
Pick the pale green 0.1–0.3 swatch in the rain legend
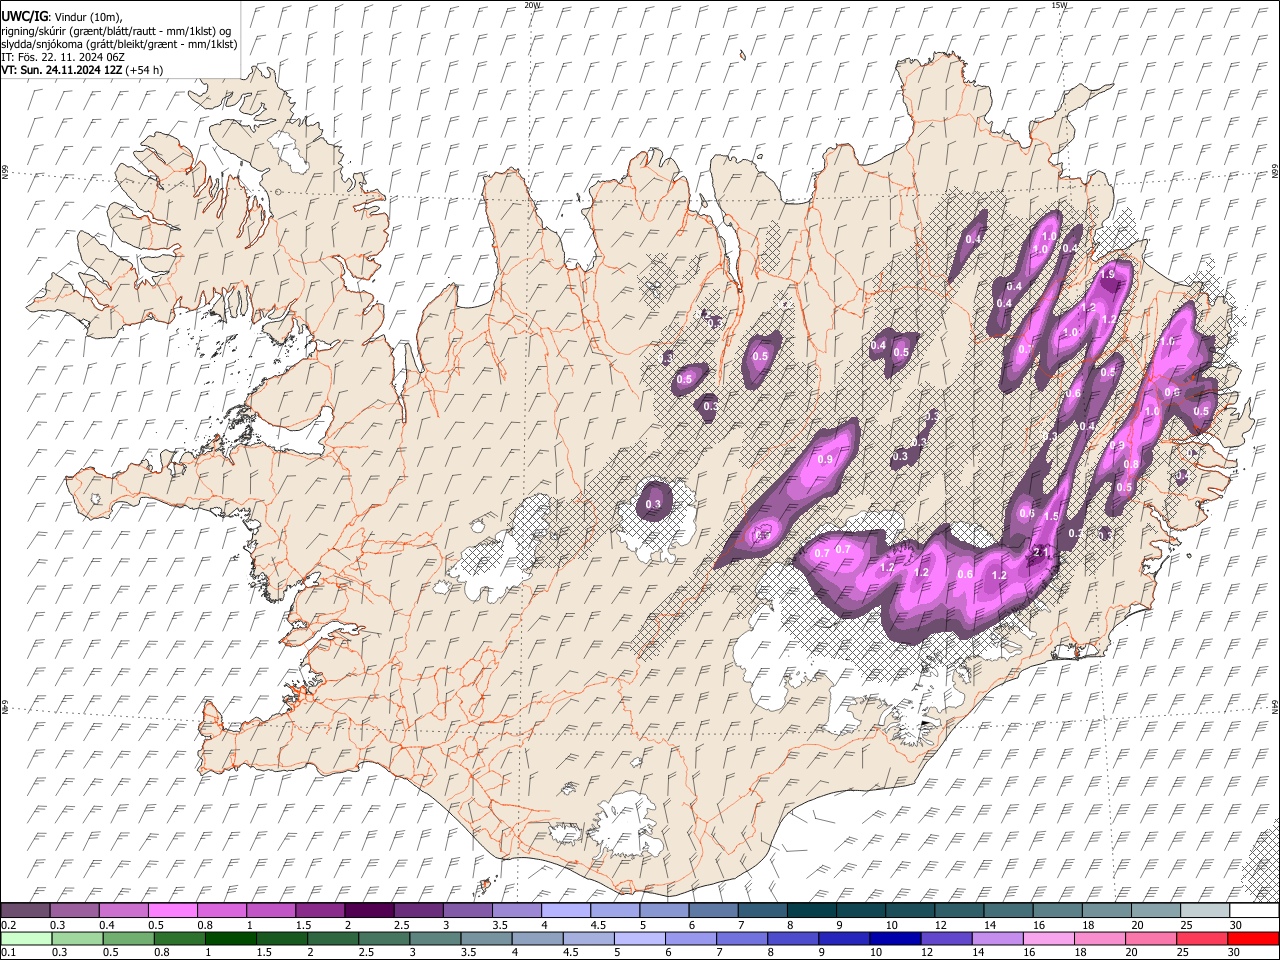point(26,938)
